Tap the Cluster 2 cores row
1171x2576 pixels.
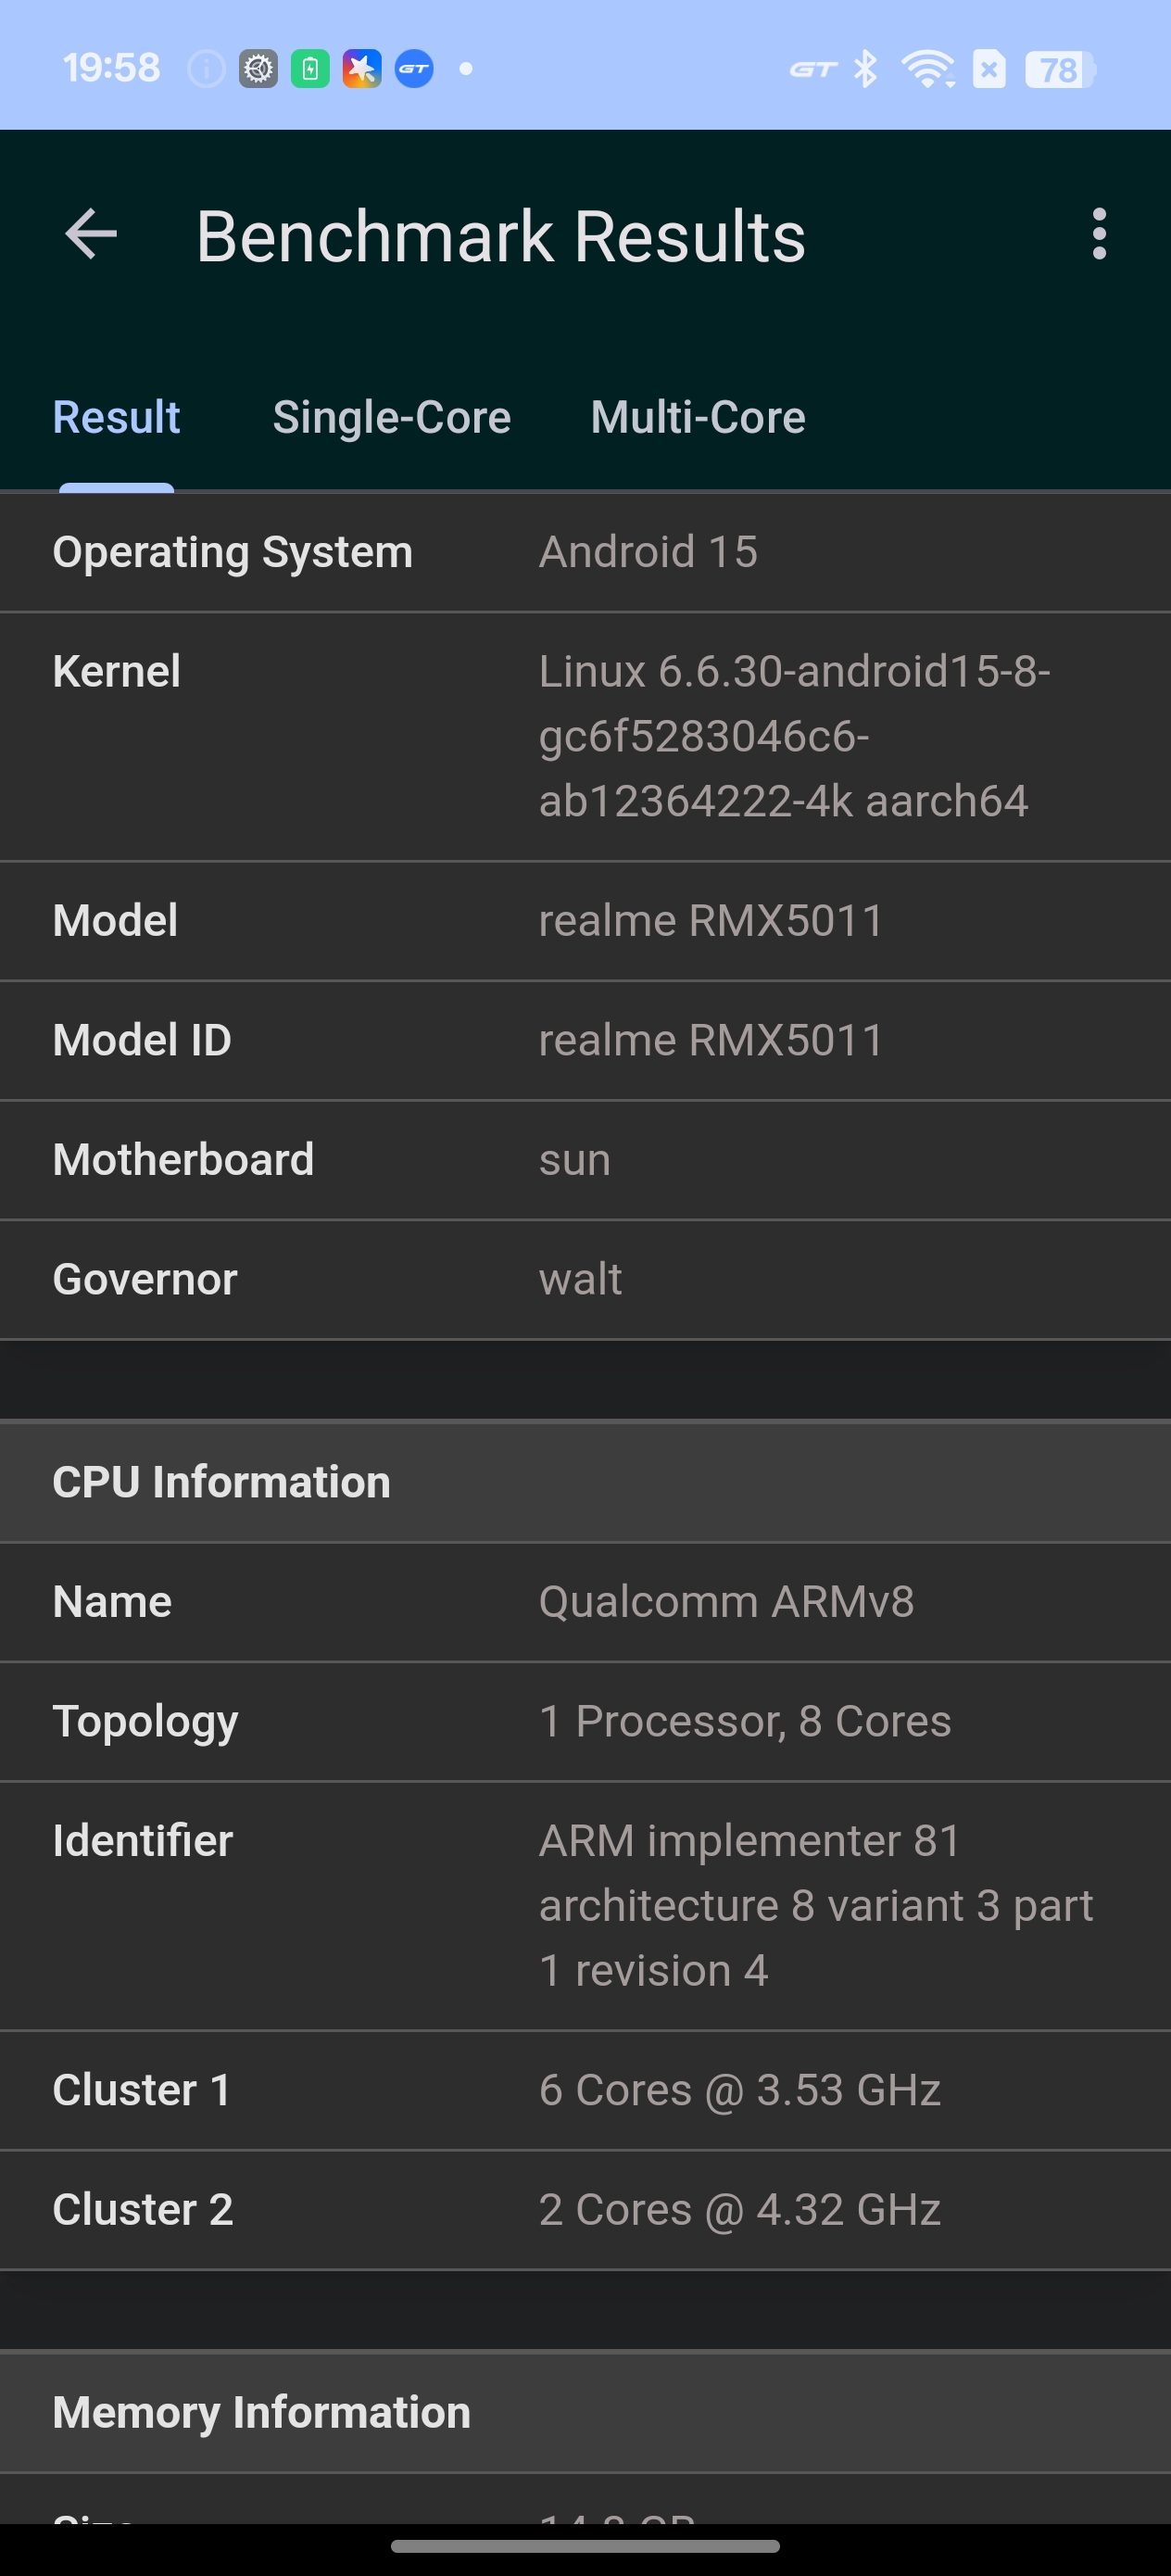tap(585, 2210)
